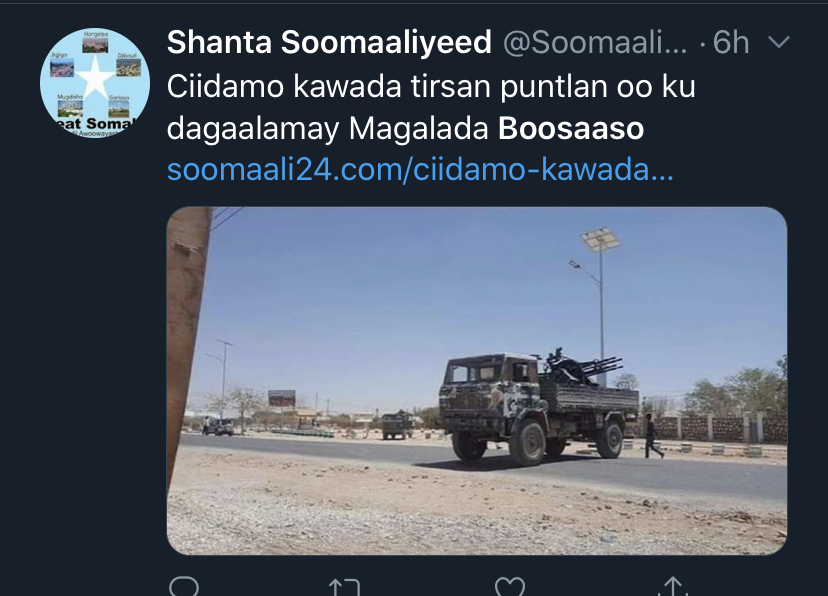Click the walking pedestrian in the photo
Screen dimensions: 828x596
point(653,436)
